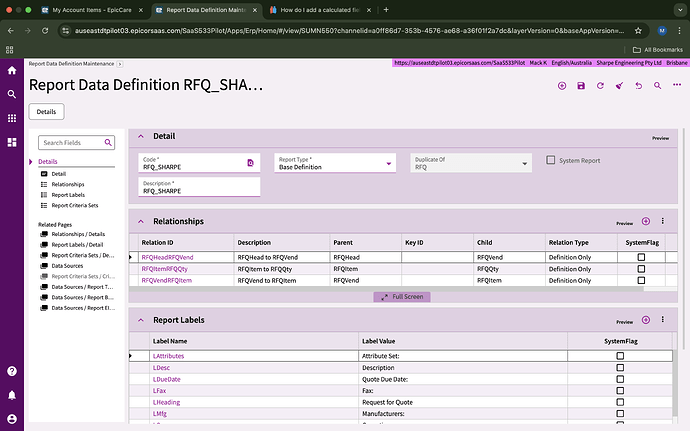Select Report Criteria Sets in navigation tree

75,206
